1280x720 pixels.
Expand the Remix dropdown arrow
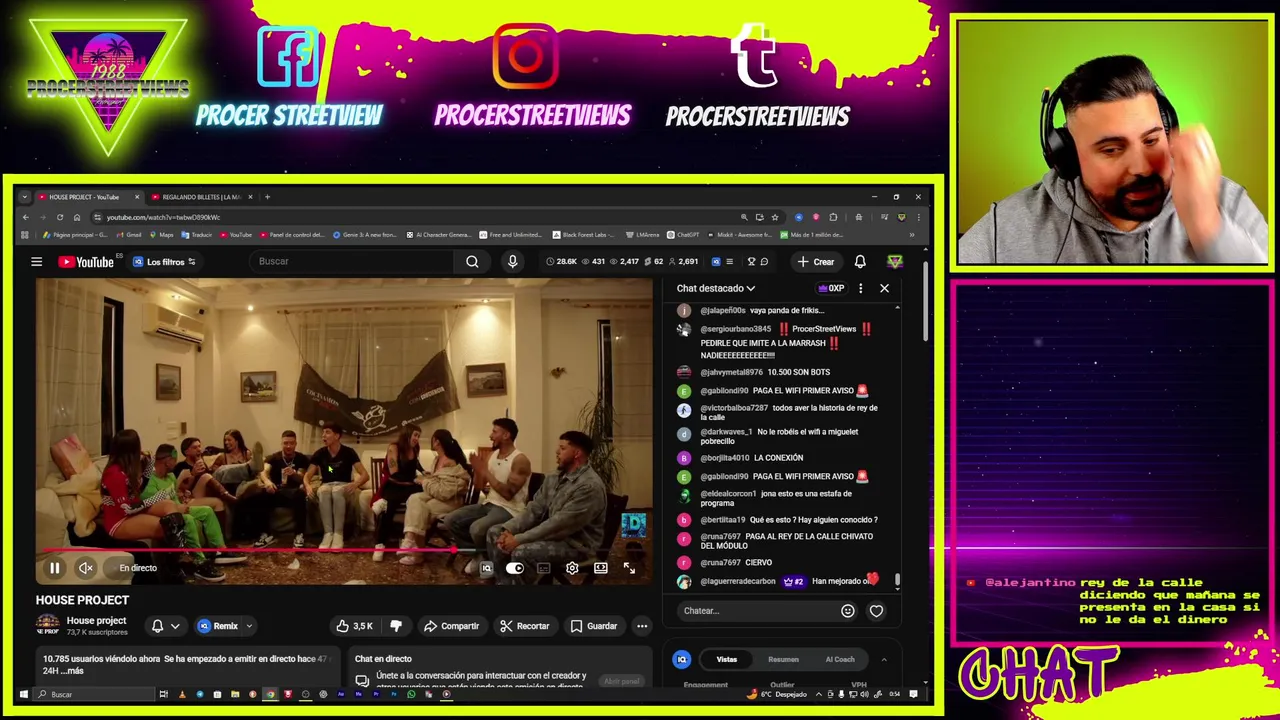pyautogui.click(x=249, y=626)
